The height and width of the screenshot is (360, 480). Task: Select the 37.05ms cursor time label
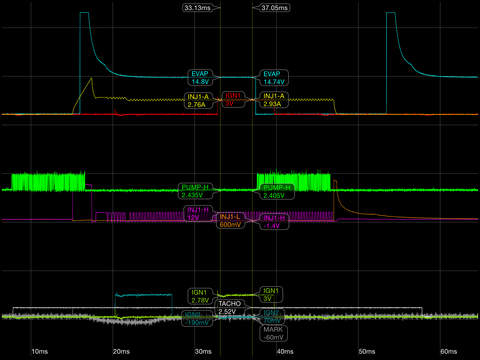(x=274, y=7)
